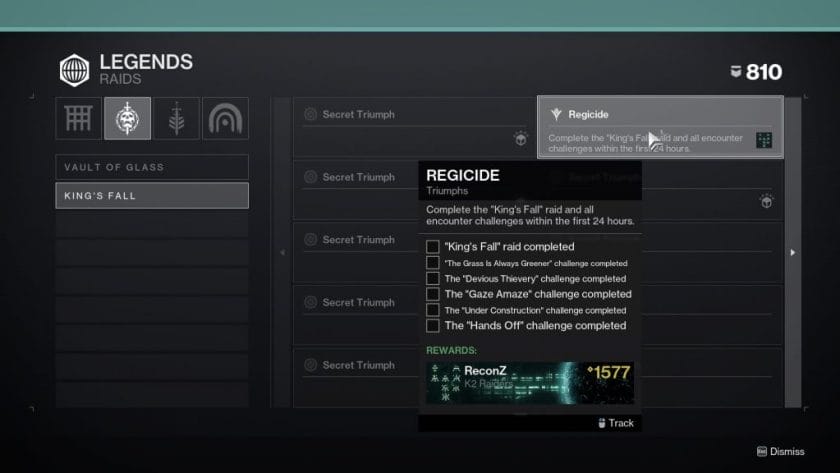Click the Regicide triumph crown icon
Screen dimensions: 840x473
[556, 114]
